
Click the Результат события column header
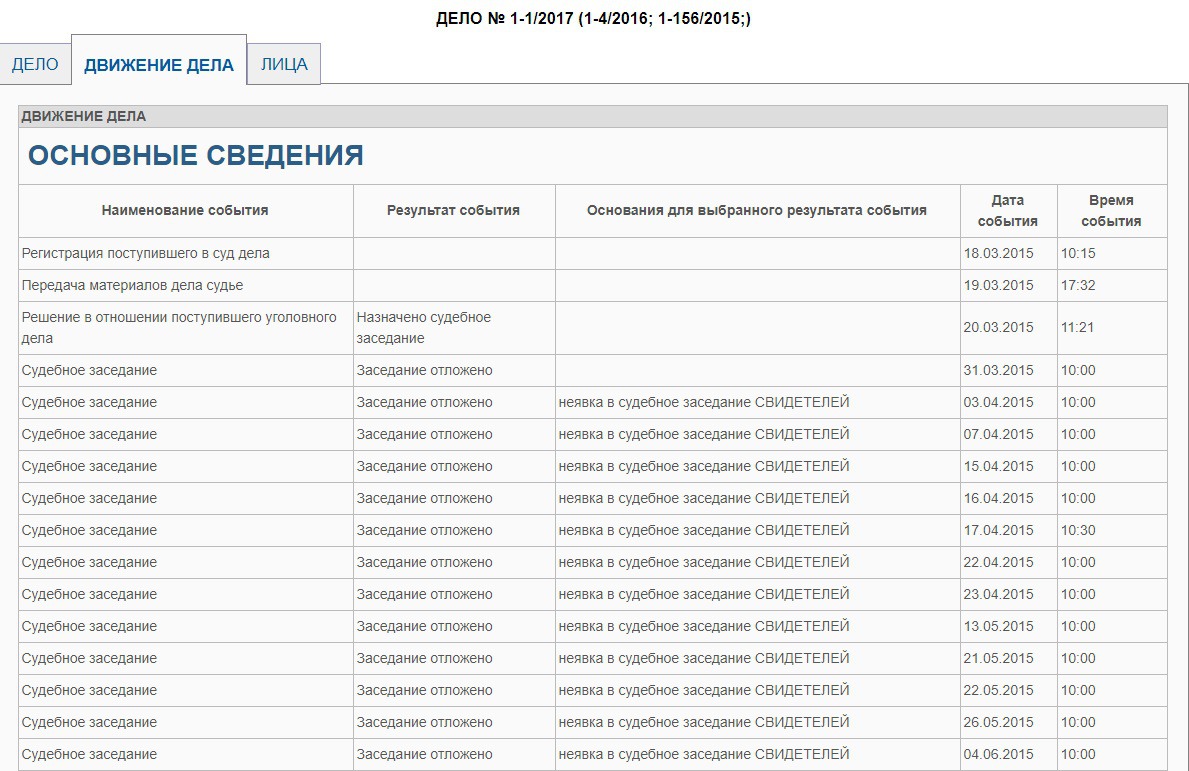point(453,210)
